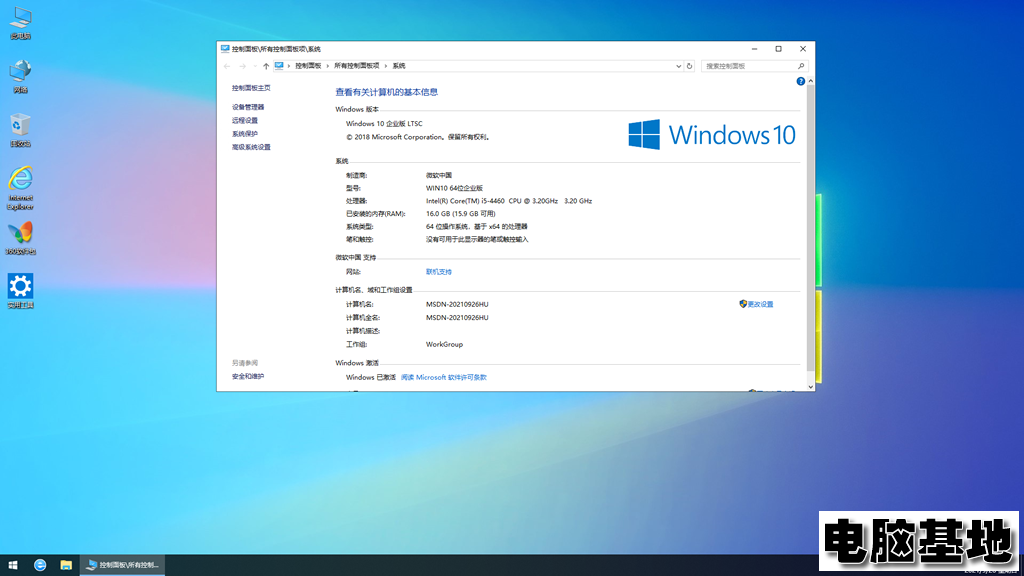Click the 16.0 GB RAM value

[460, 214]
